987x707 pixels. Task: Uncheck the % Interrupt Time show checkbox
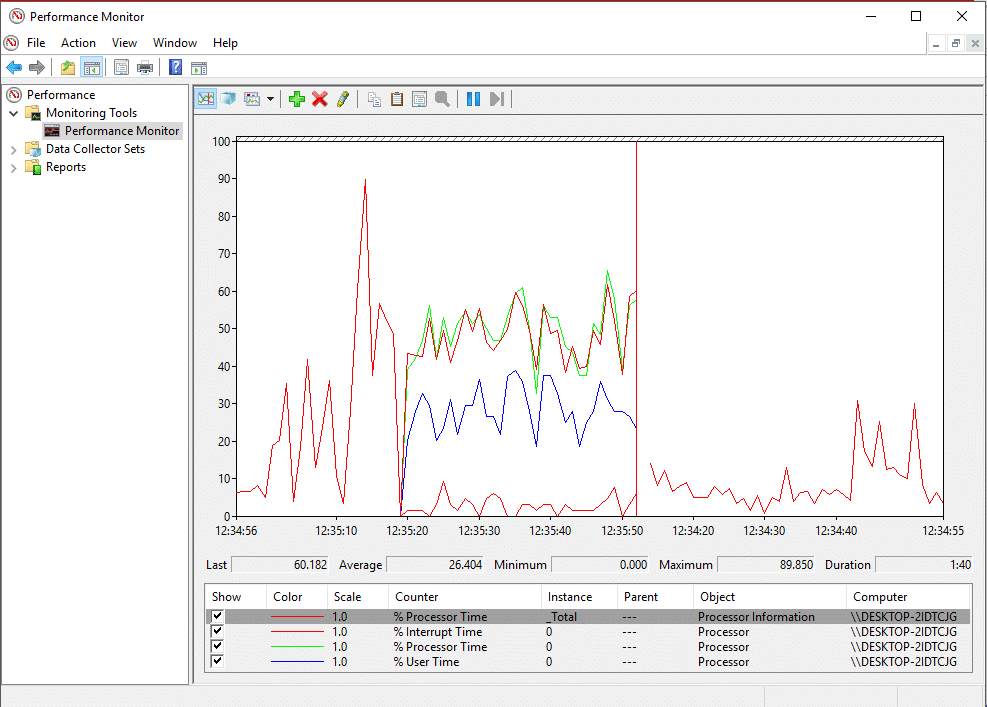point(217,632)
